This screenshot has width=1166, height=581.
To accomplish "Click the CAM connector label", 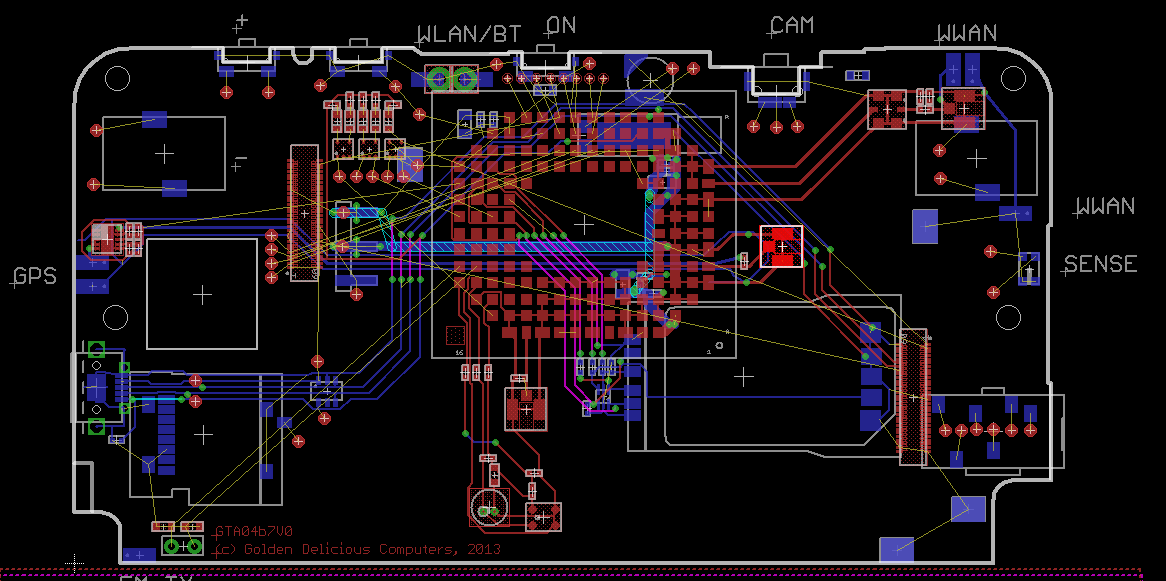I will [791, 25].
